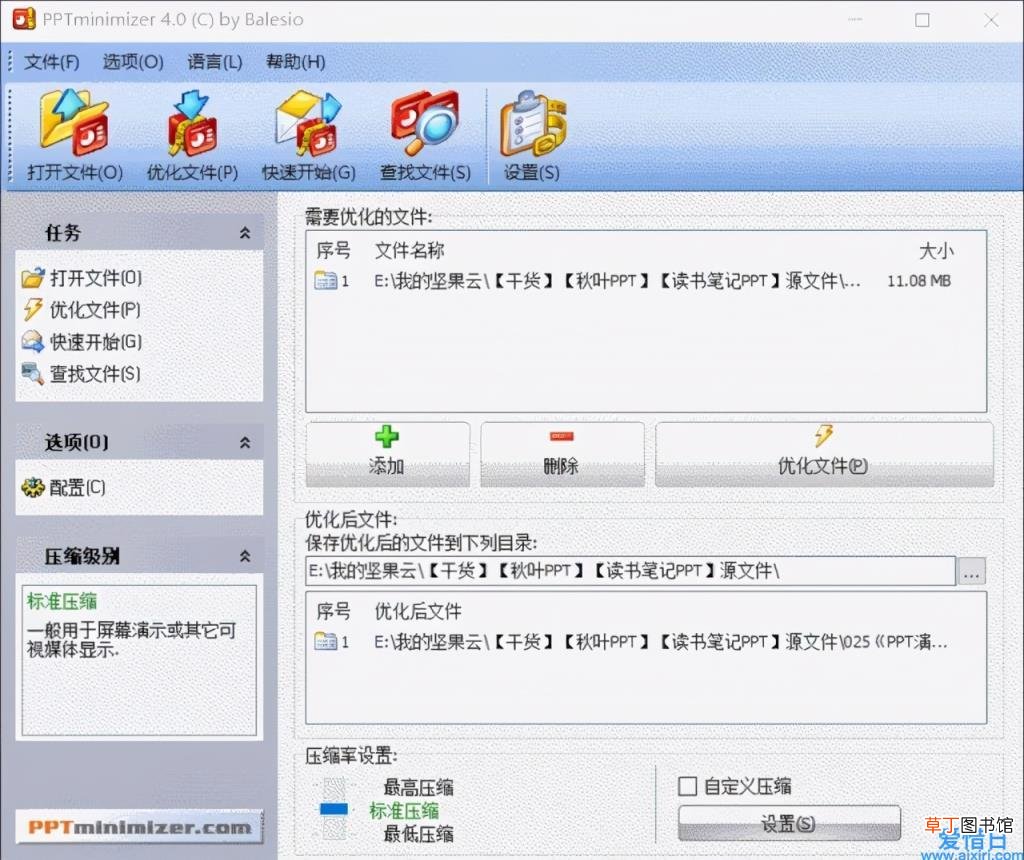
Task: Click the 打开文件(O) text in the task panel
Action: pyautogui.click(x=96, y=278)
